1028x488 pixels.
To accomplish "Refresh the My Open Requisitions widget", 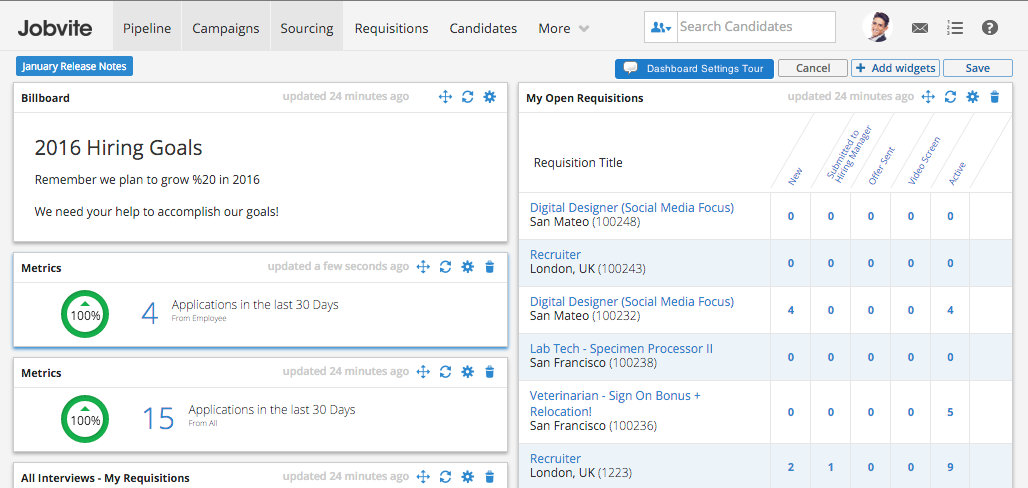I will pyautogui.click(x=950, y=97).
